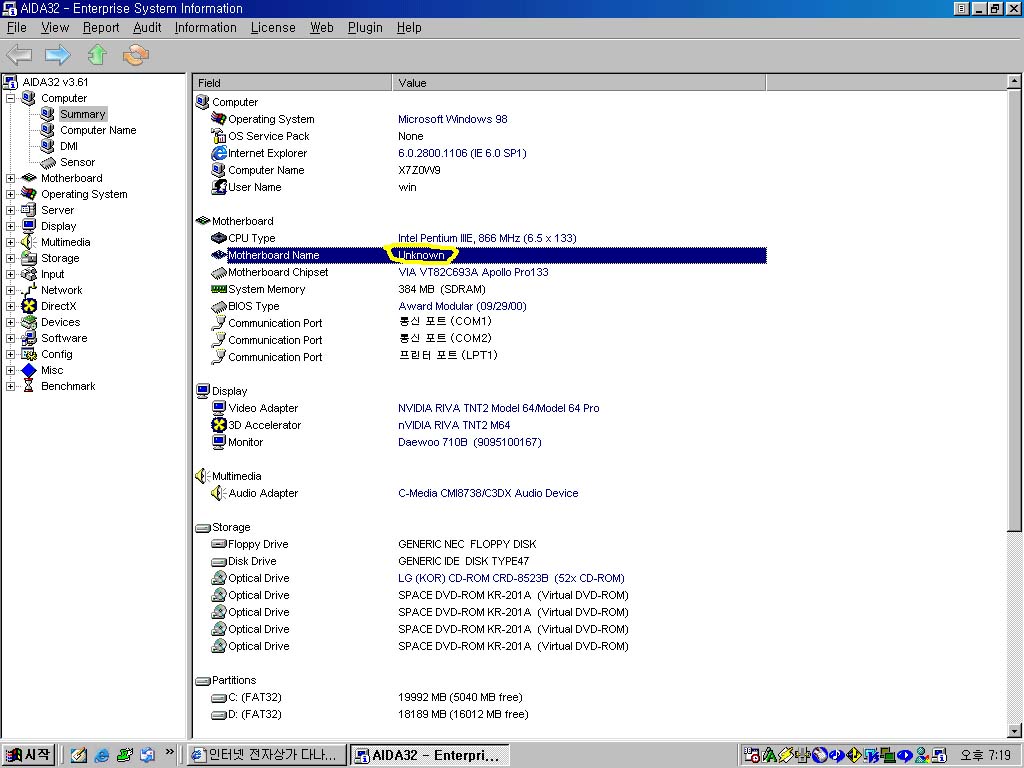Click the Award Modular BIOS link
1024x768 pixels.
pos(462,306)
